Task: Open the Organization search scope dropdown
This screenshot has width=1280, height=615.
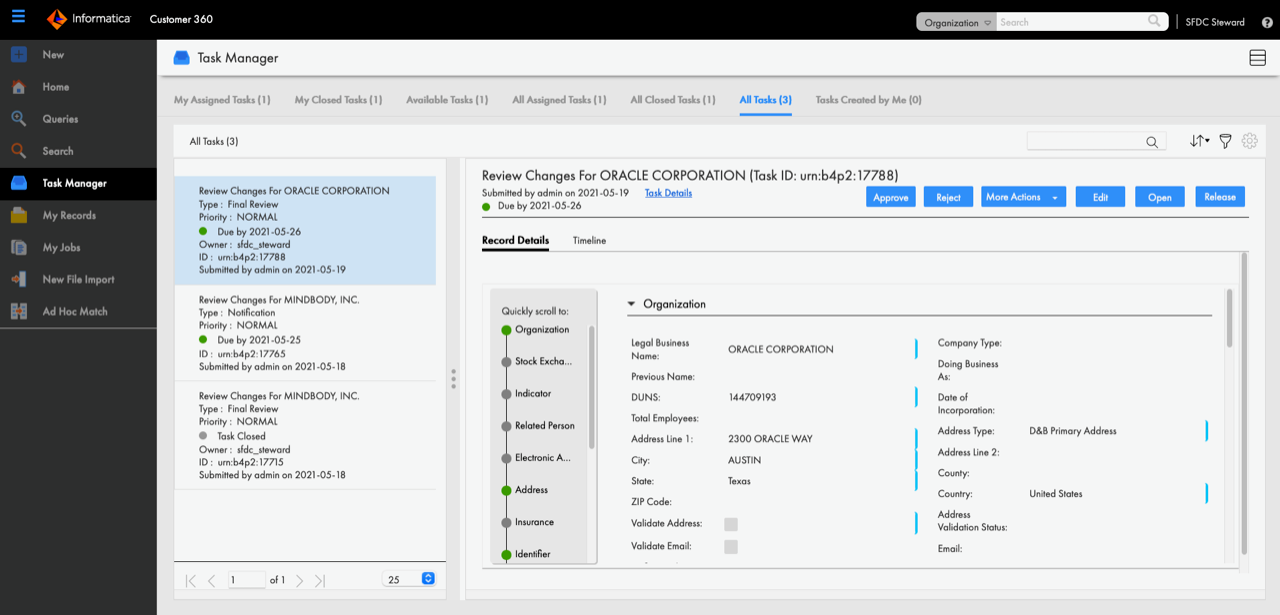Action: (x=957, y=22)
